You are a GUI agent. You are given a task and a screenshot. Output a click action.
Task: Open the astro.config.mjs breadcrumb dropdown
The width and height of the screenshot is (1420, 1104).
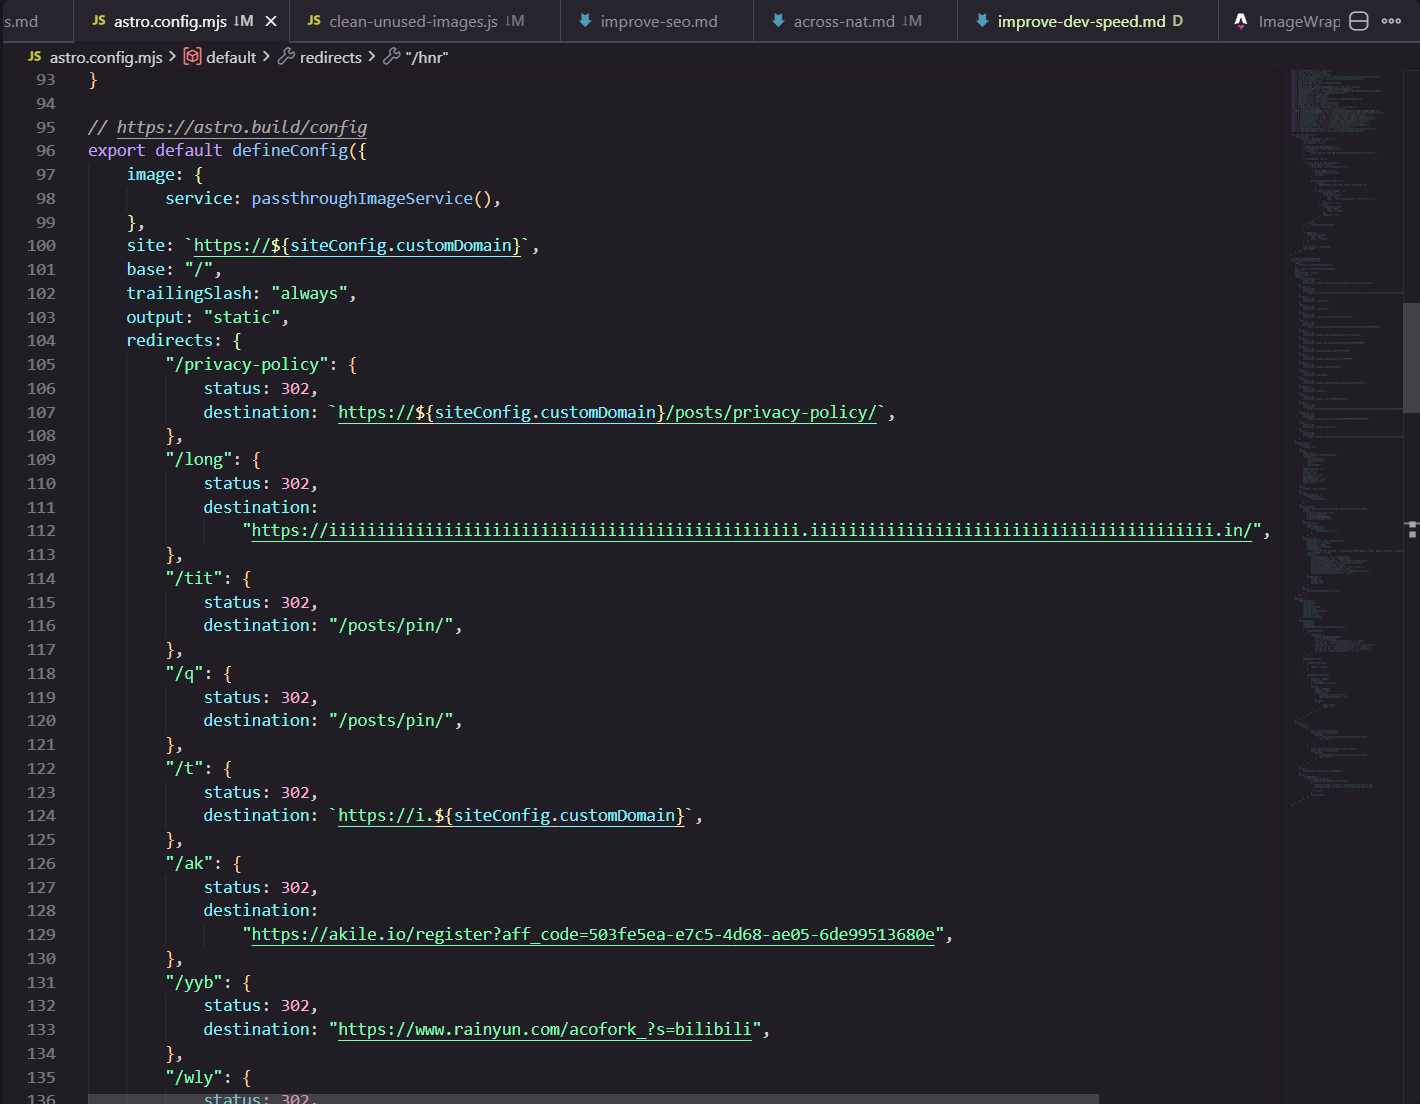pos(105,57)
